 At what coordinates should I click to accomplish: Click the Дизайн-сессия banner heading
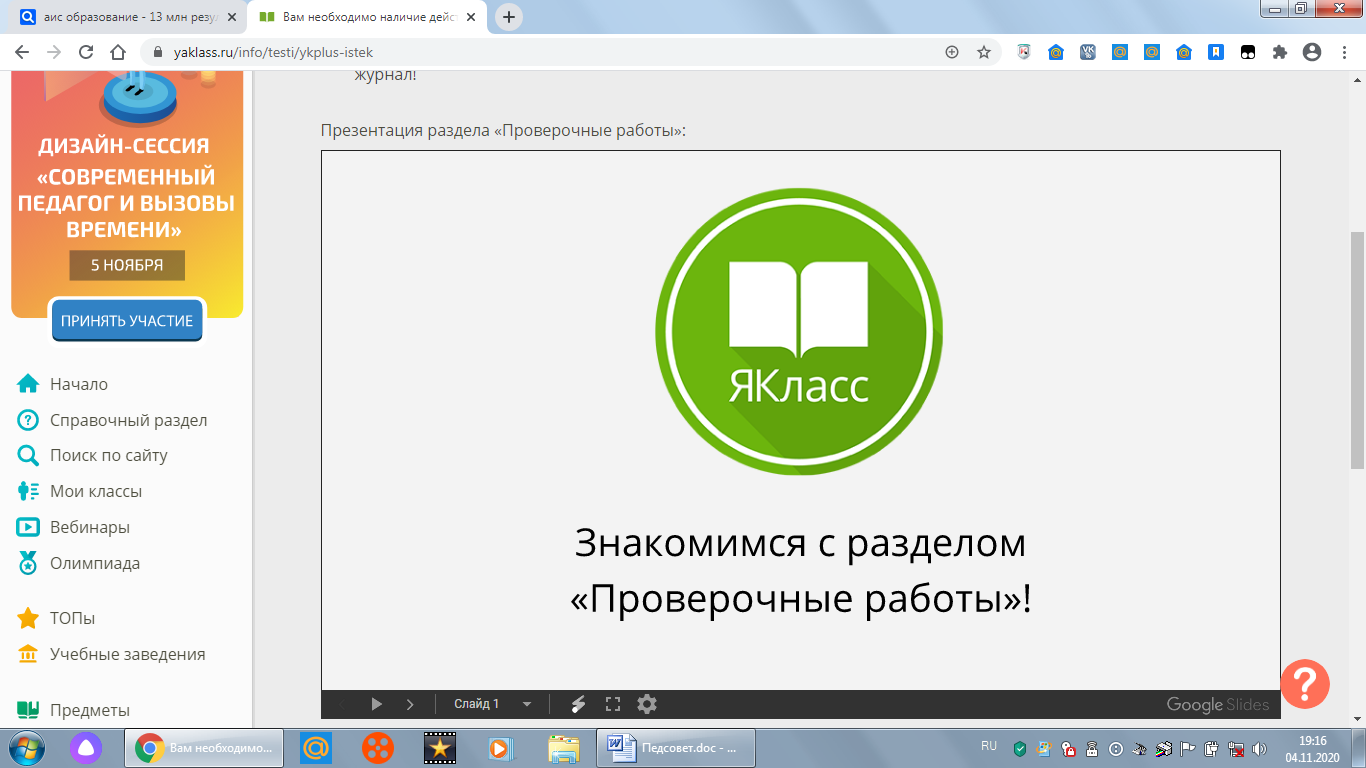pyautogui.click(x=124, y=147)
